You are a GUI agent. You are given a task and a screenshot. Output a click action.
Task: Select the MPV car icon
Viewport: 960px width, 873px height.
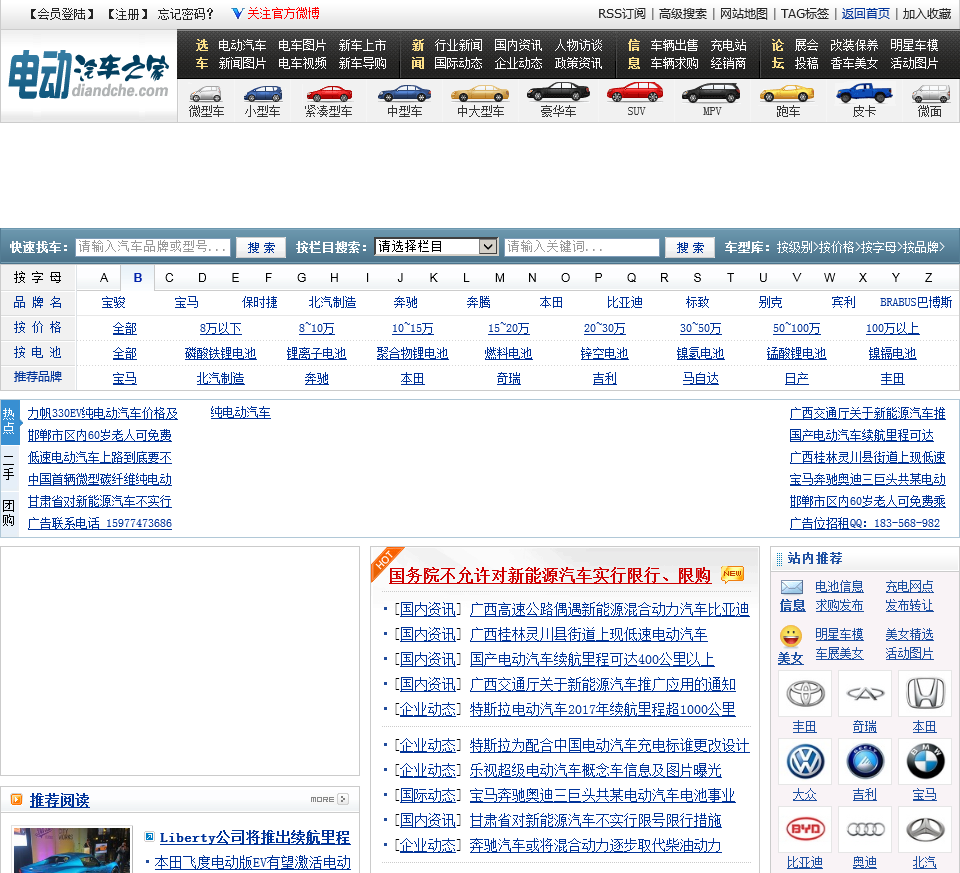[711, 93]
